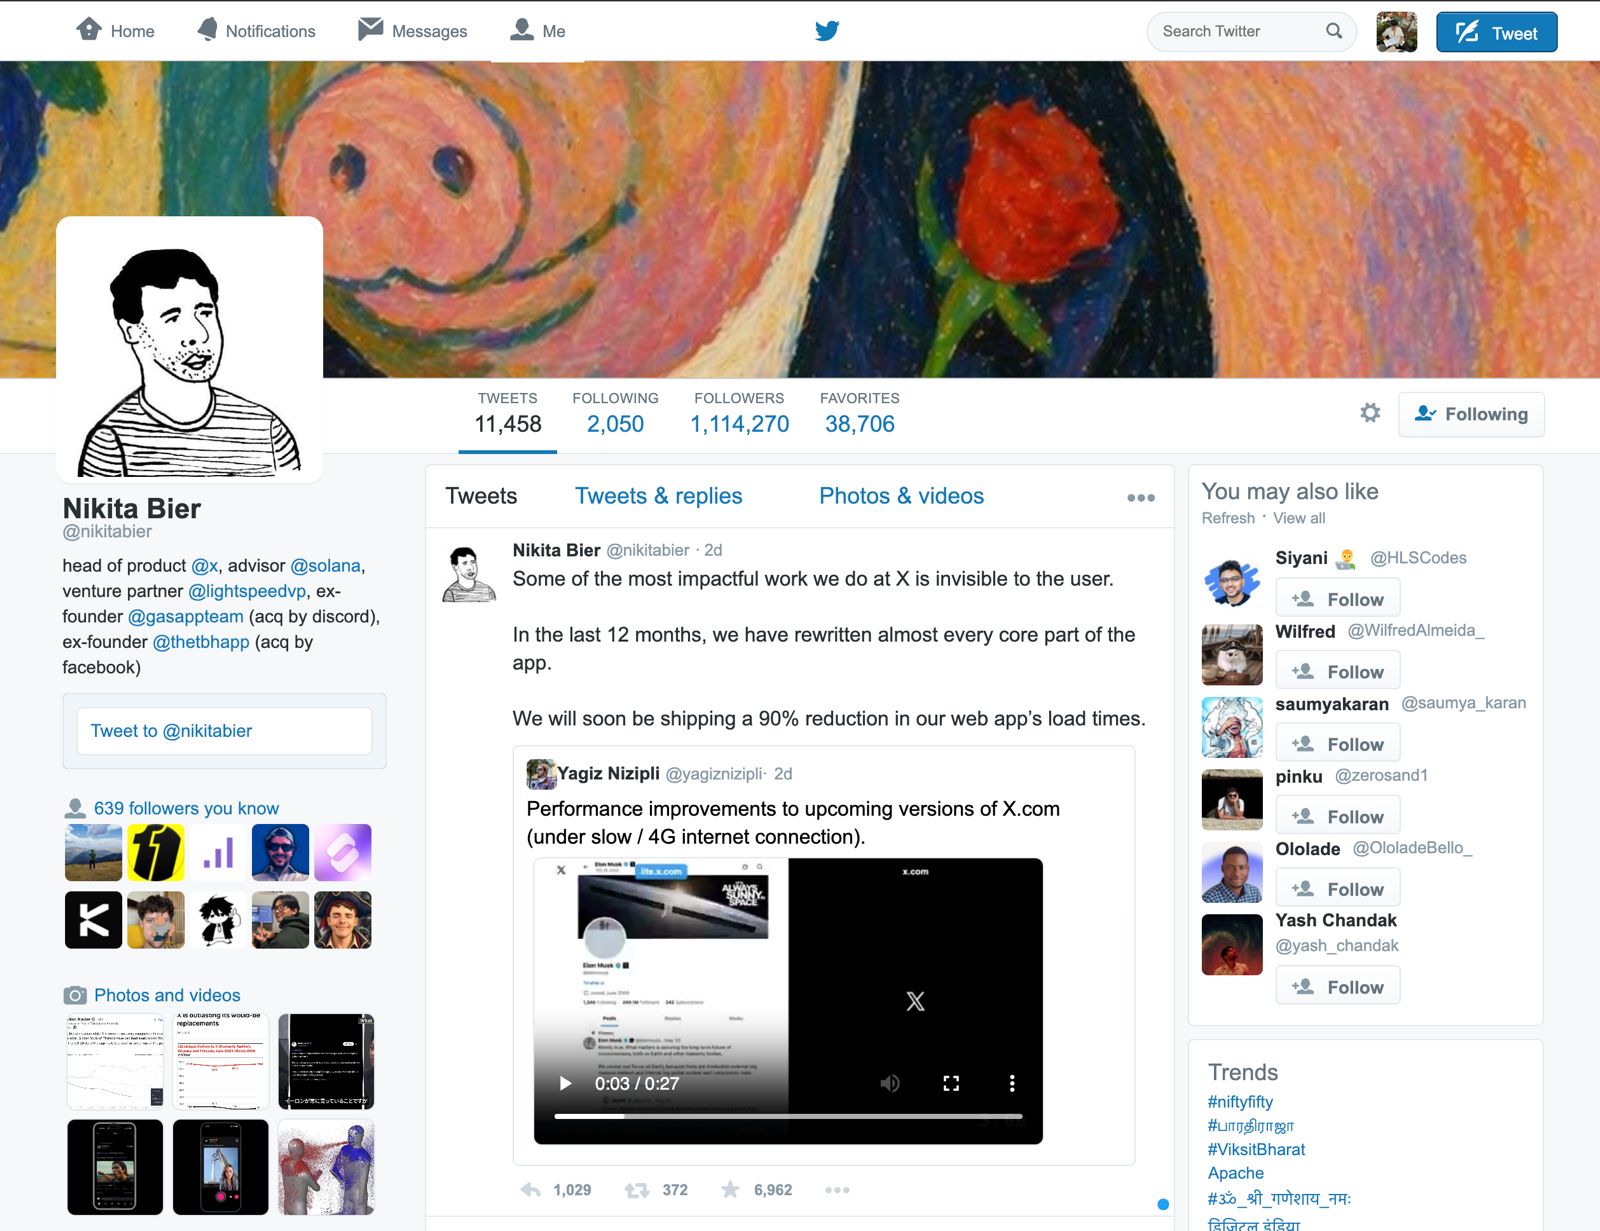Screen dimensions: 1600x1231
Task: Open Siyani's avatar in suggestions
Action: [x=1232, y=582]
